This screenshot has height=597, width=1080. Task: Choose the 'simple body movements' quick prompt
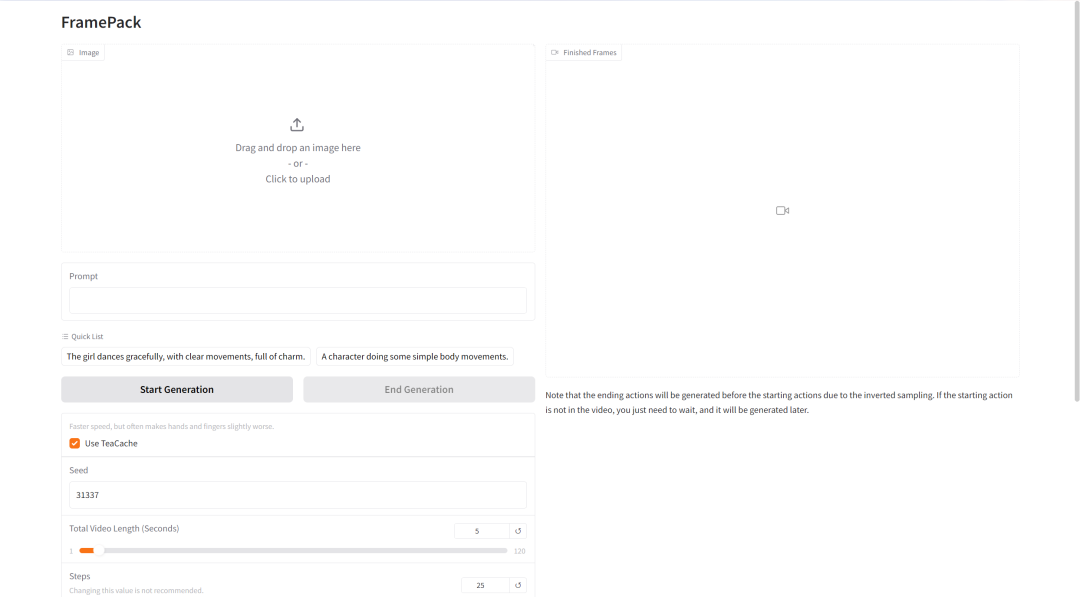(x=415, y=357)
